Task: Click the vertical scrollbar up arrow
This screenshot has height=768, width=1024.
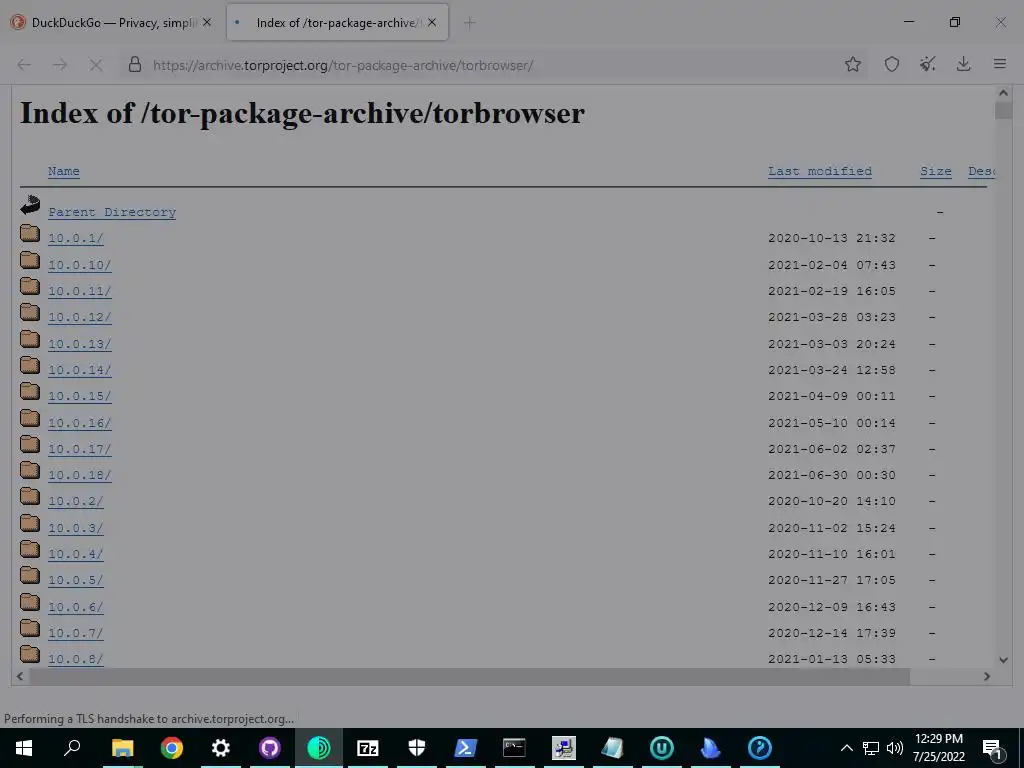Action: point(1003,93)
